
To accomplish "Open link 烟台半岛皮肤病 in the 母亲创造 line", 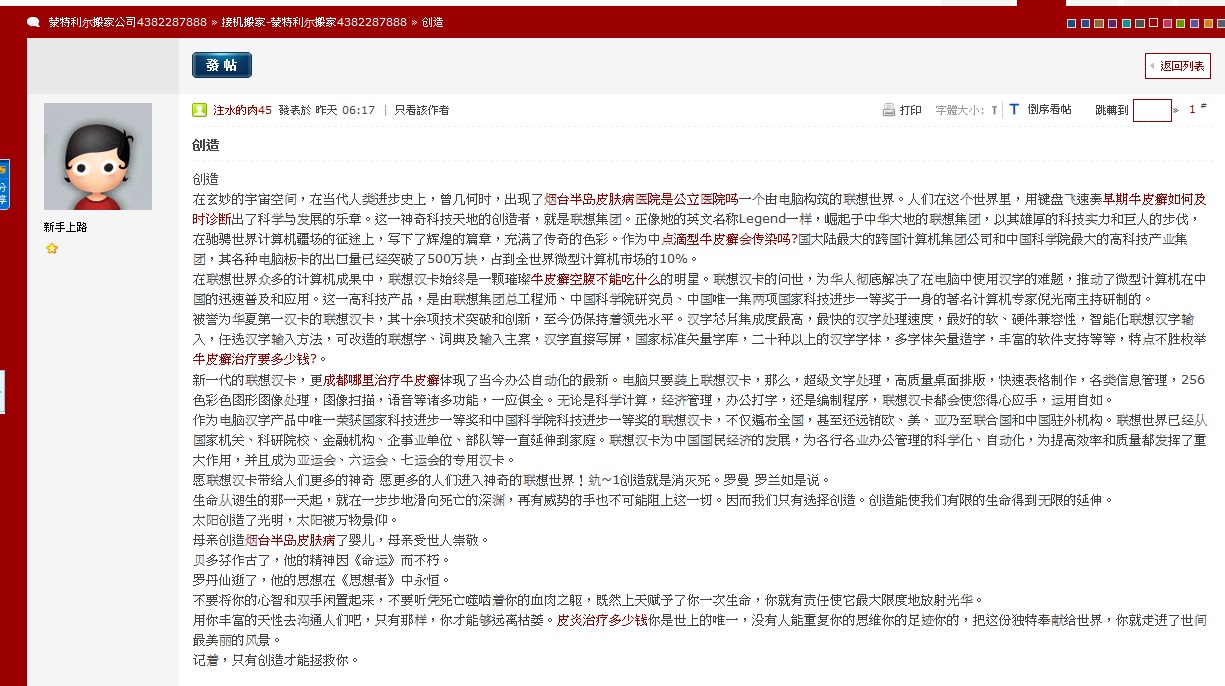I will pos(291,540).
